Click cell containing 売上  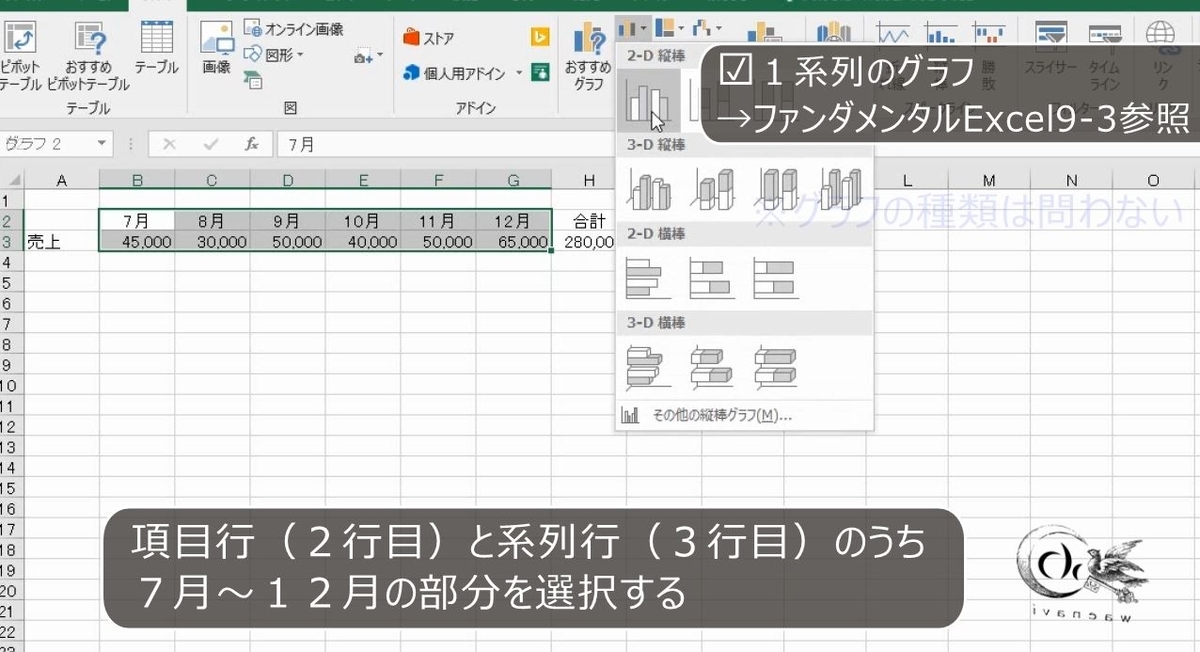click(x=61, y=241)
